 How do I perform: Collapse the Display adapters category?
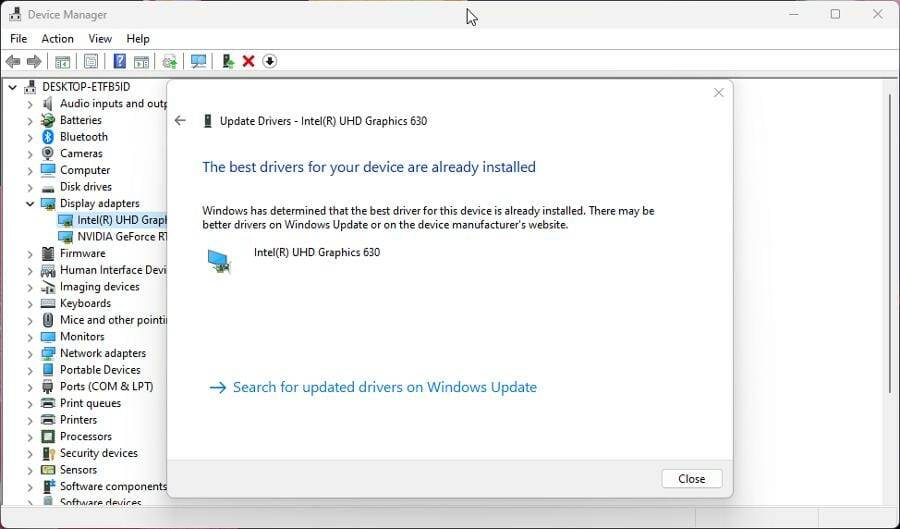pyautogui.click(x=30, y=203)
